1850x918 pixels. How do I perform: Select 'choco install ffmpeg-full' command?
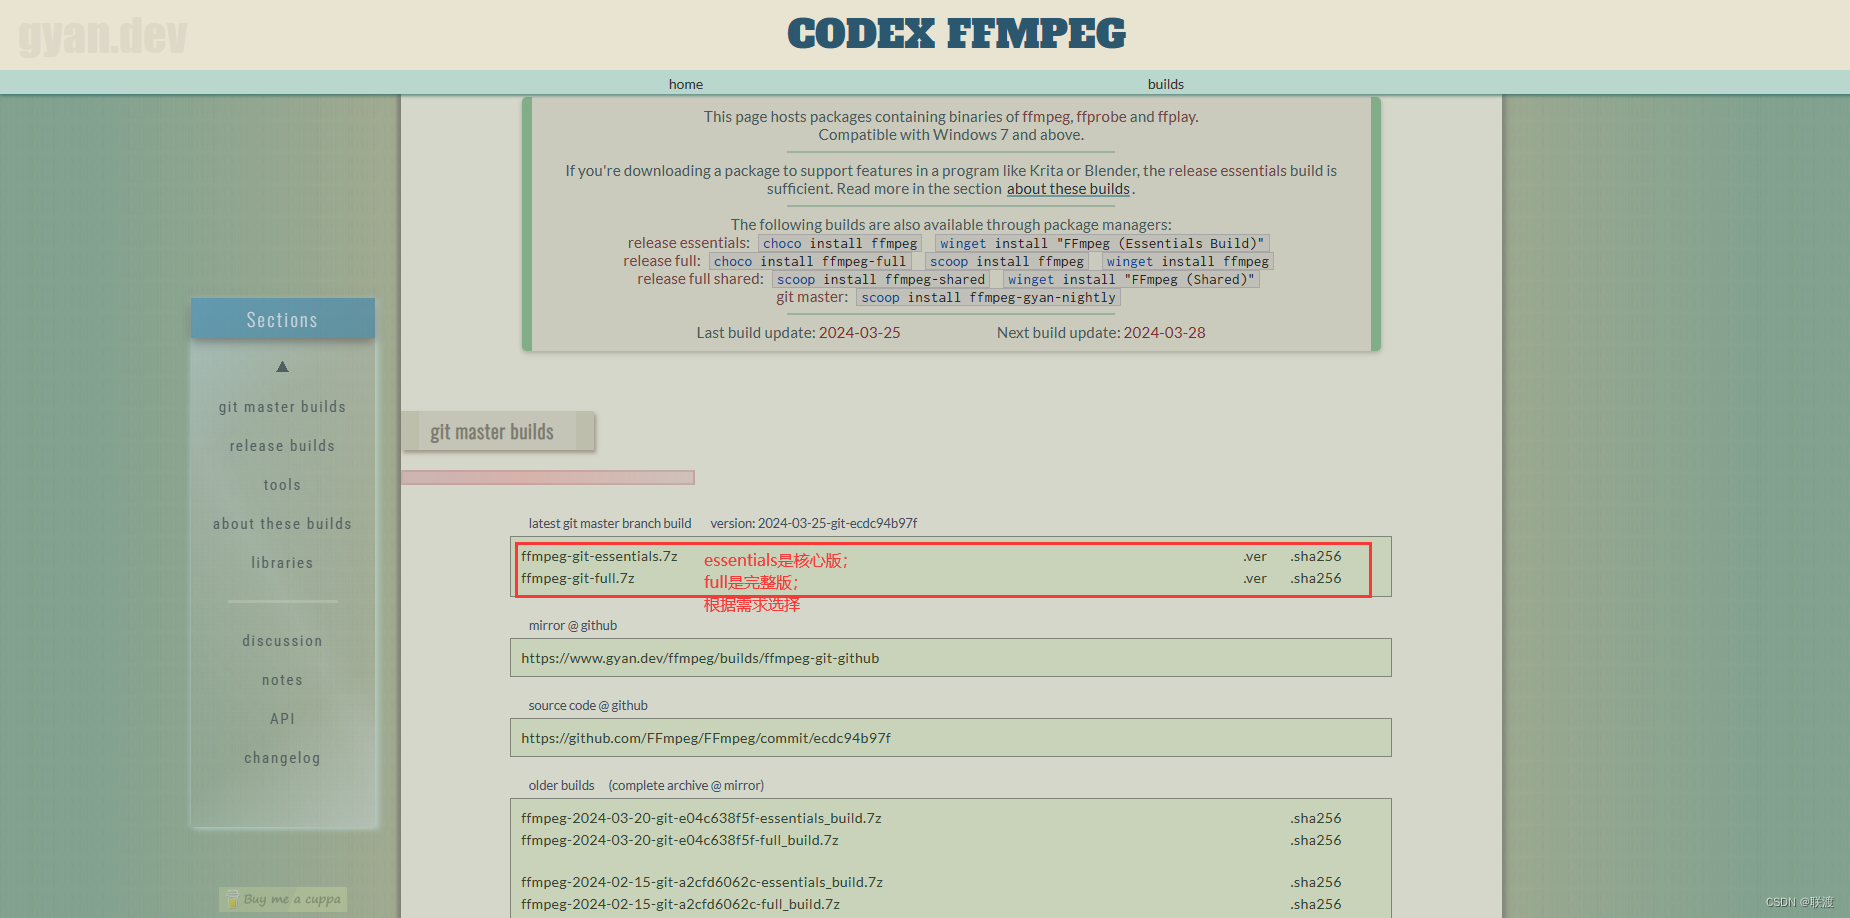[x=810, y=261]
